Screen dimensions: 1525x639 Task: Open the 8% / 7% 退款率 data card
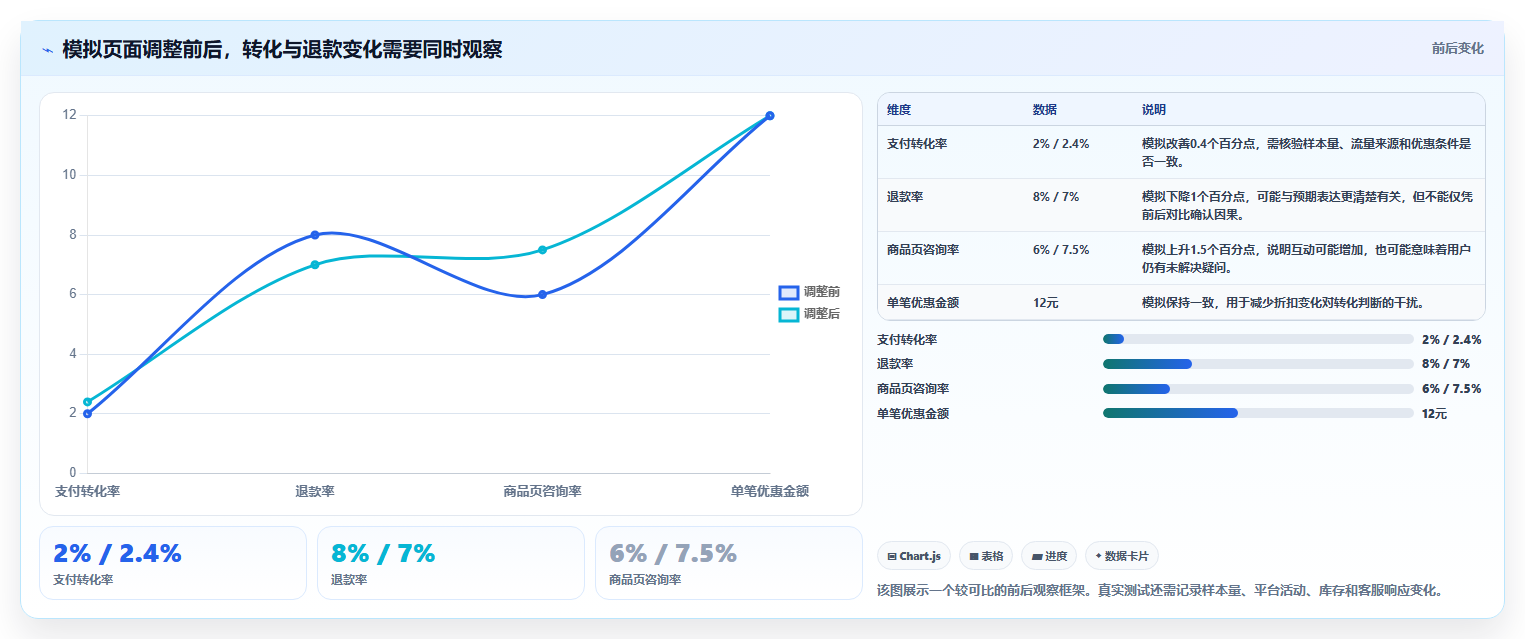click(451, 563)
